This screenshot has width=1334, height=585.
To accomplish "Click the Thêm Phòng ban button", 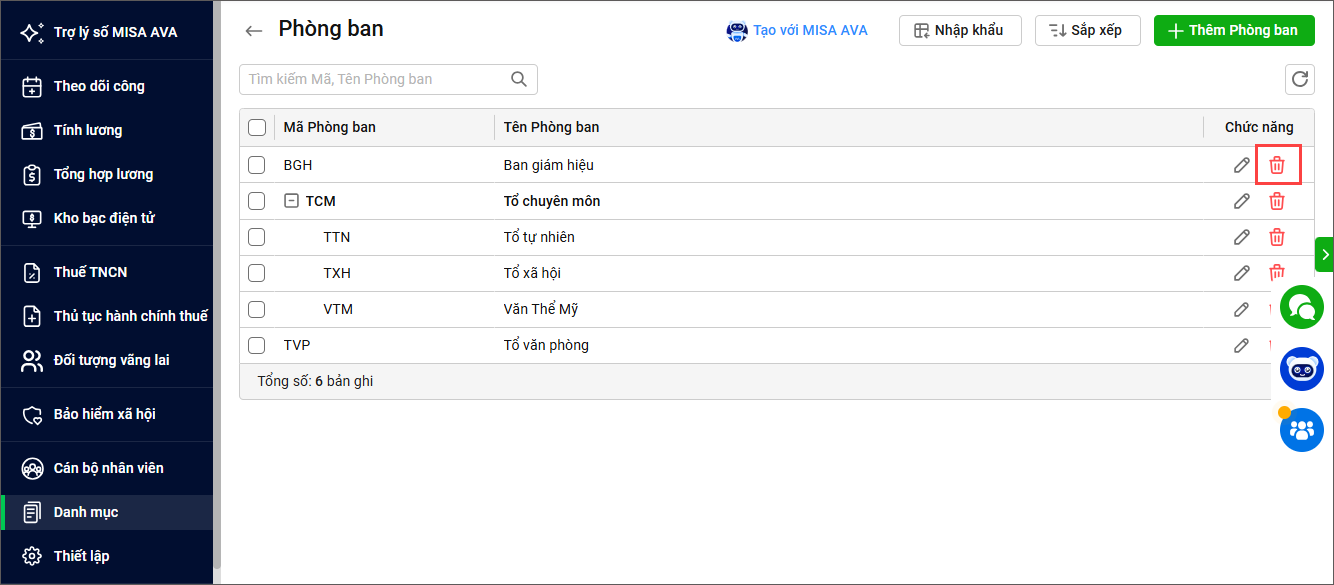I will click(1232, 31).
